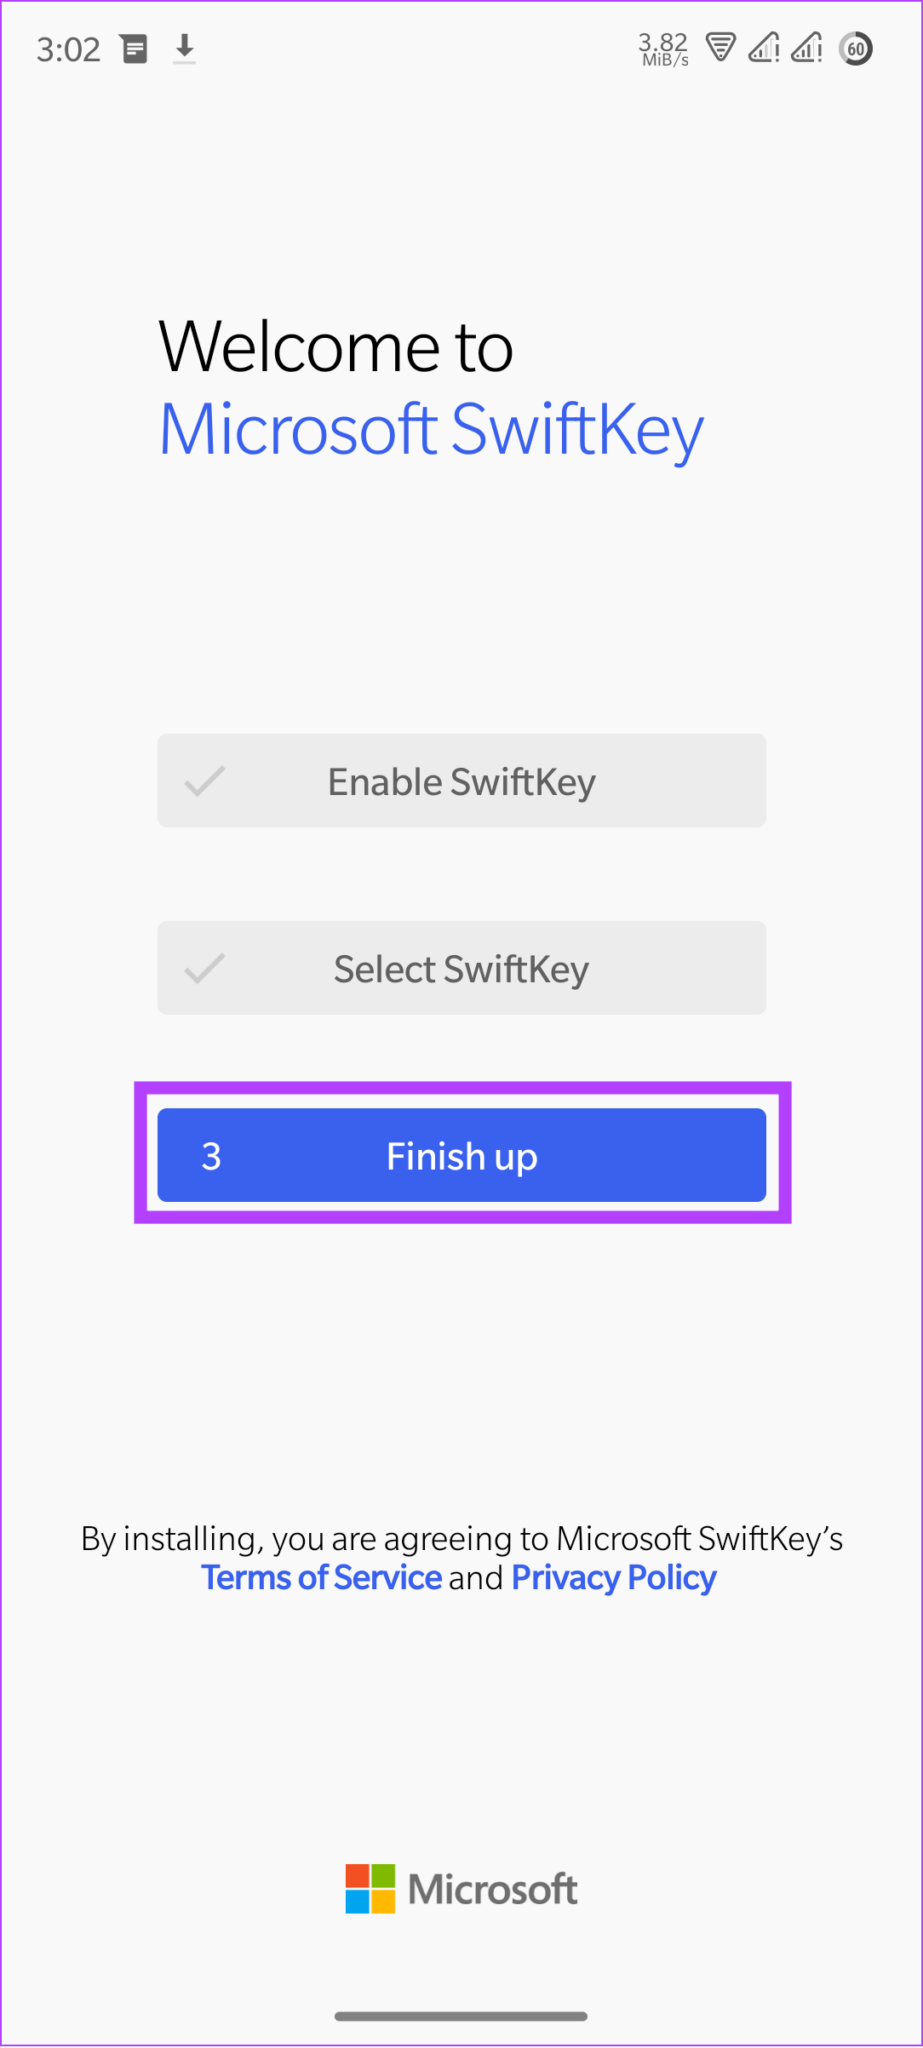This screenshot has width=923, height=2048.
Task: Tap the second cellular signal icon
Action: [807, 48]
